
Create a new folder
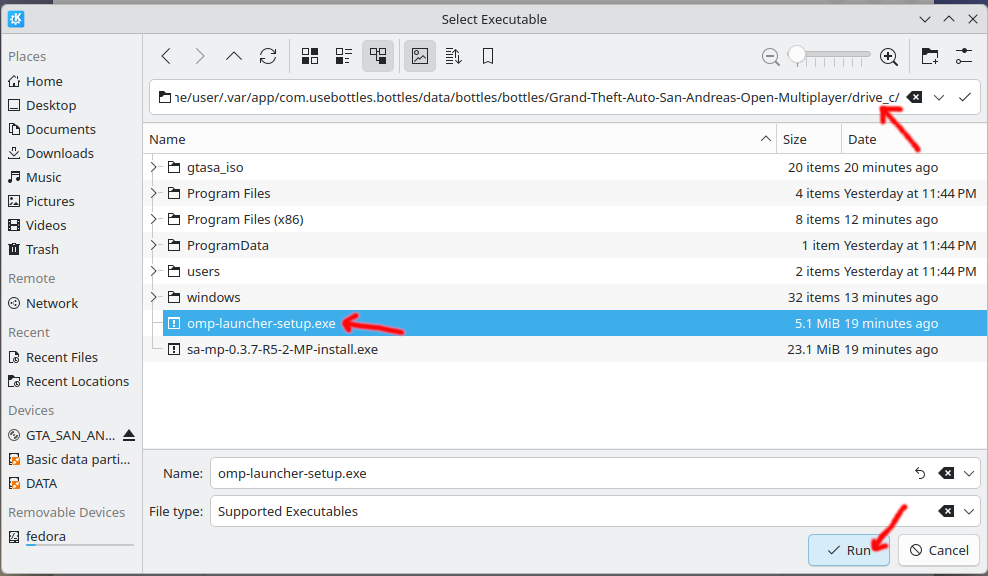point(930,57)
